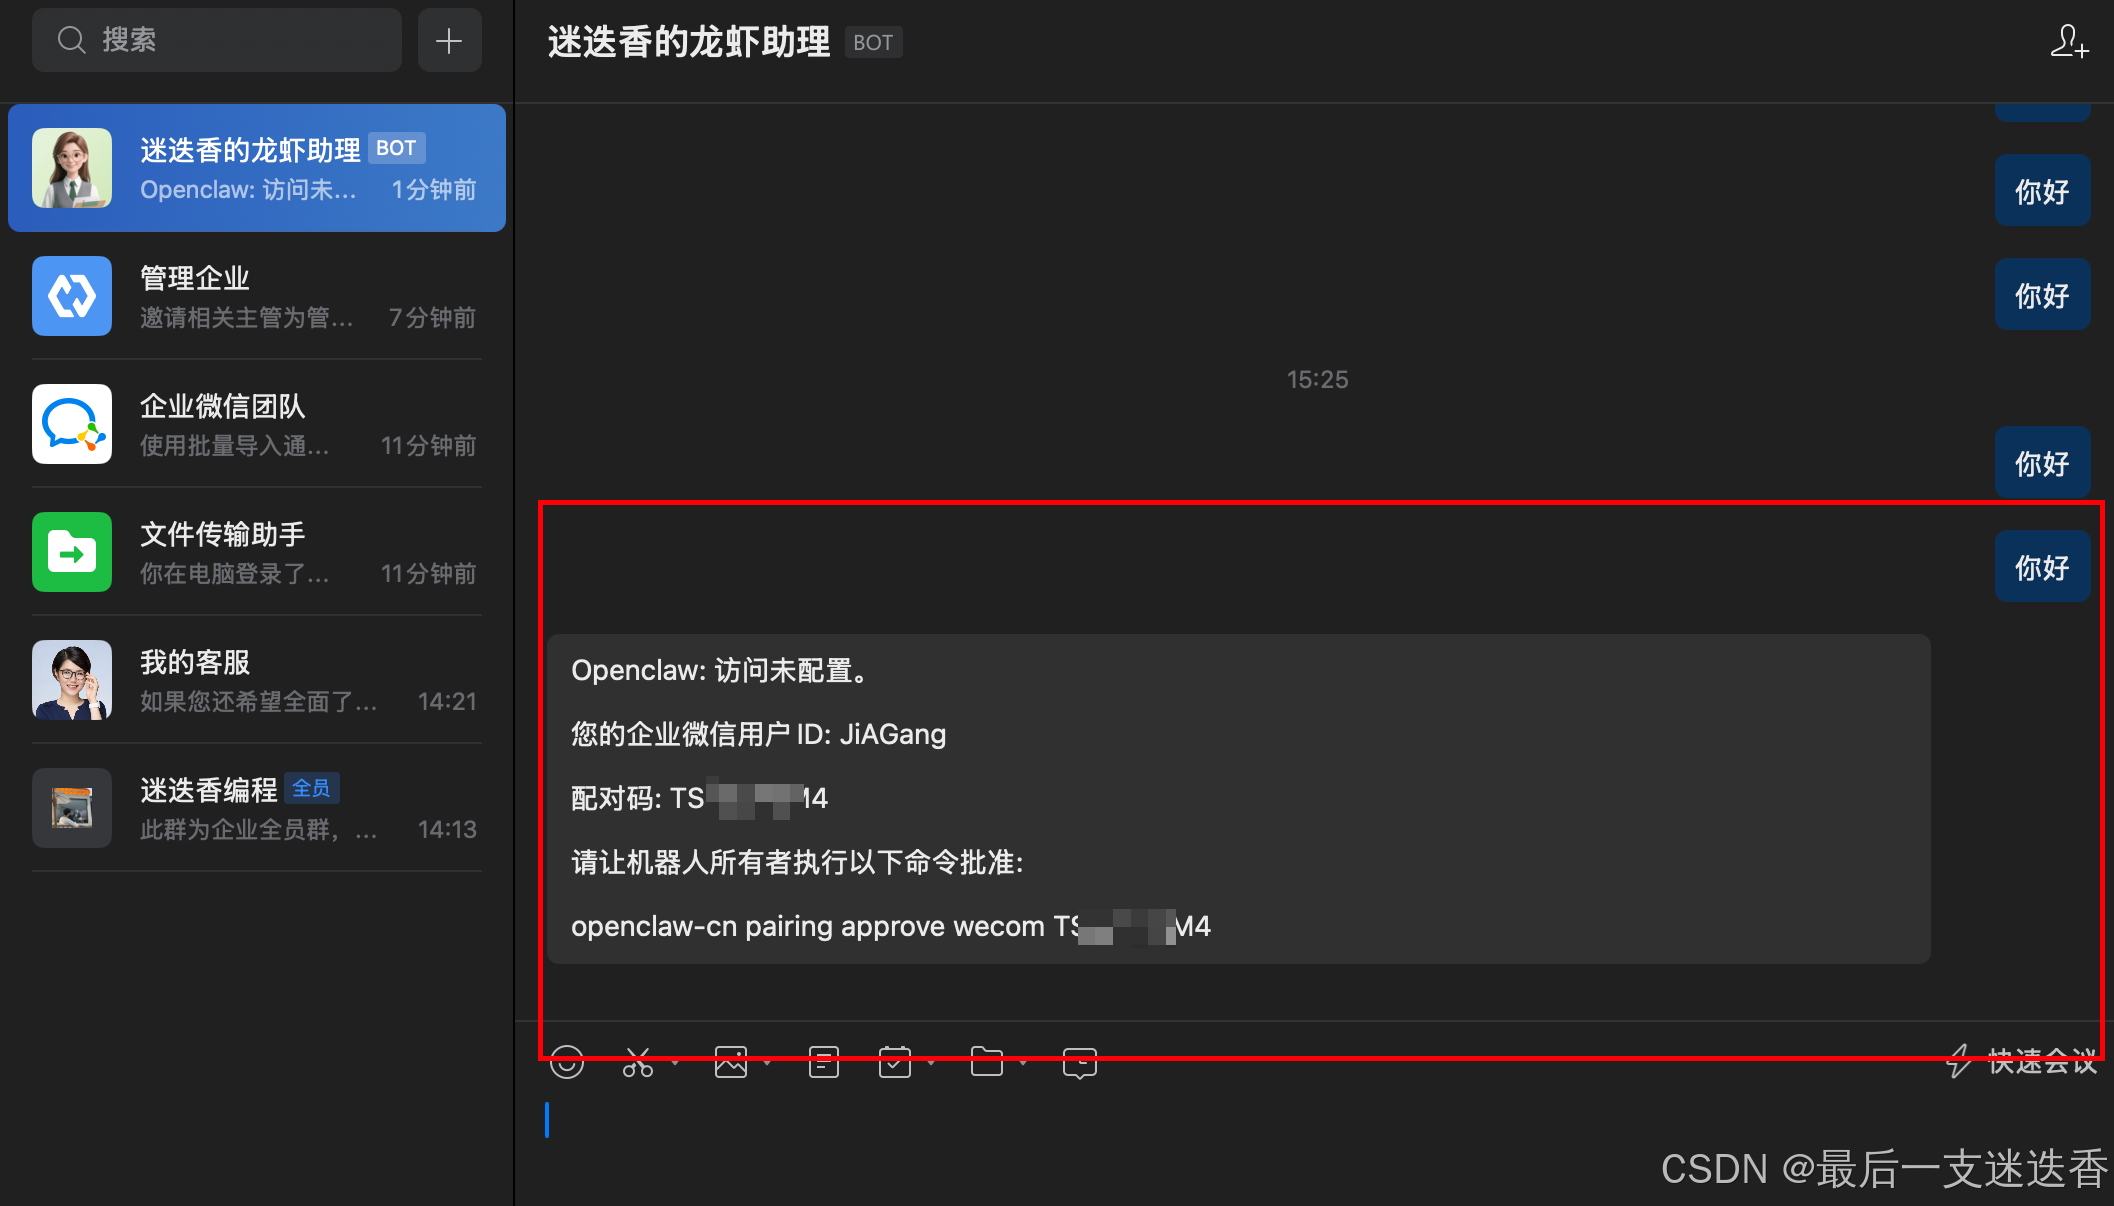
Task: Click the 您的企业微信用户 ID: JiAGang line
Action: 758,734
